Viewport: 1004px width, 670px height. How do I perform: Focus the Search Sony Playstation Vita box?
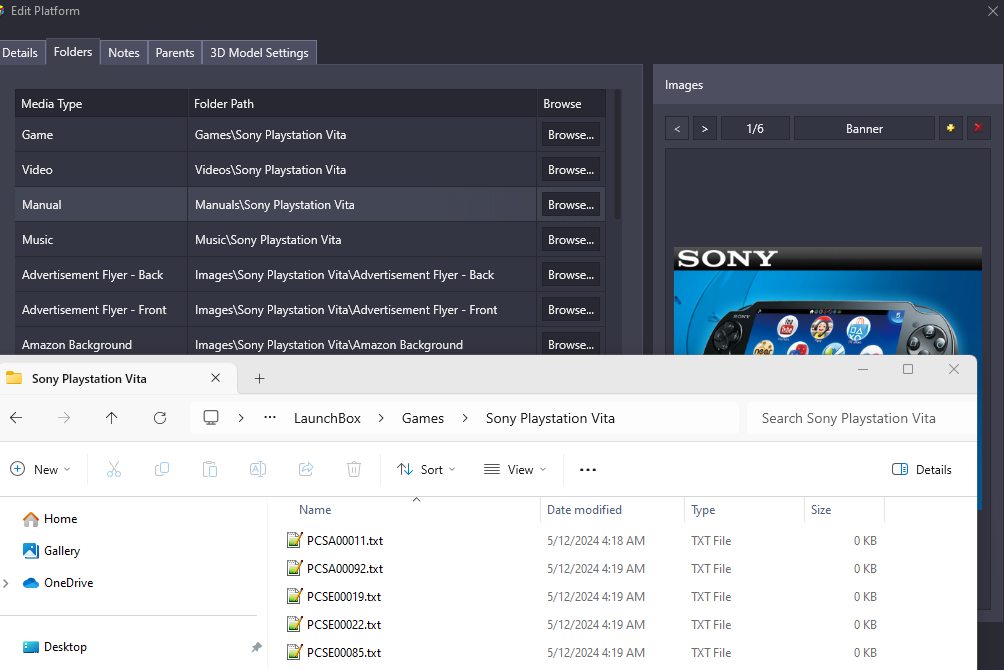[x=861, y=418]
